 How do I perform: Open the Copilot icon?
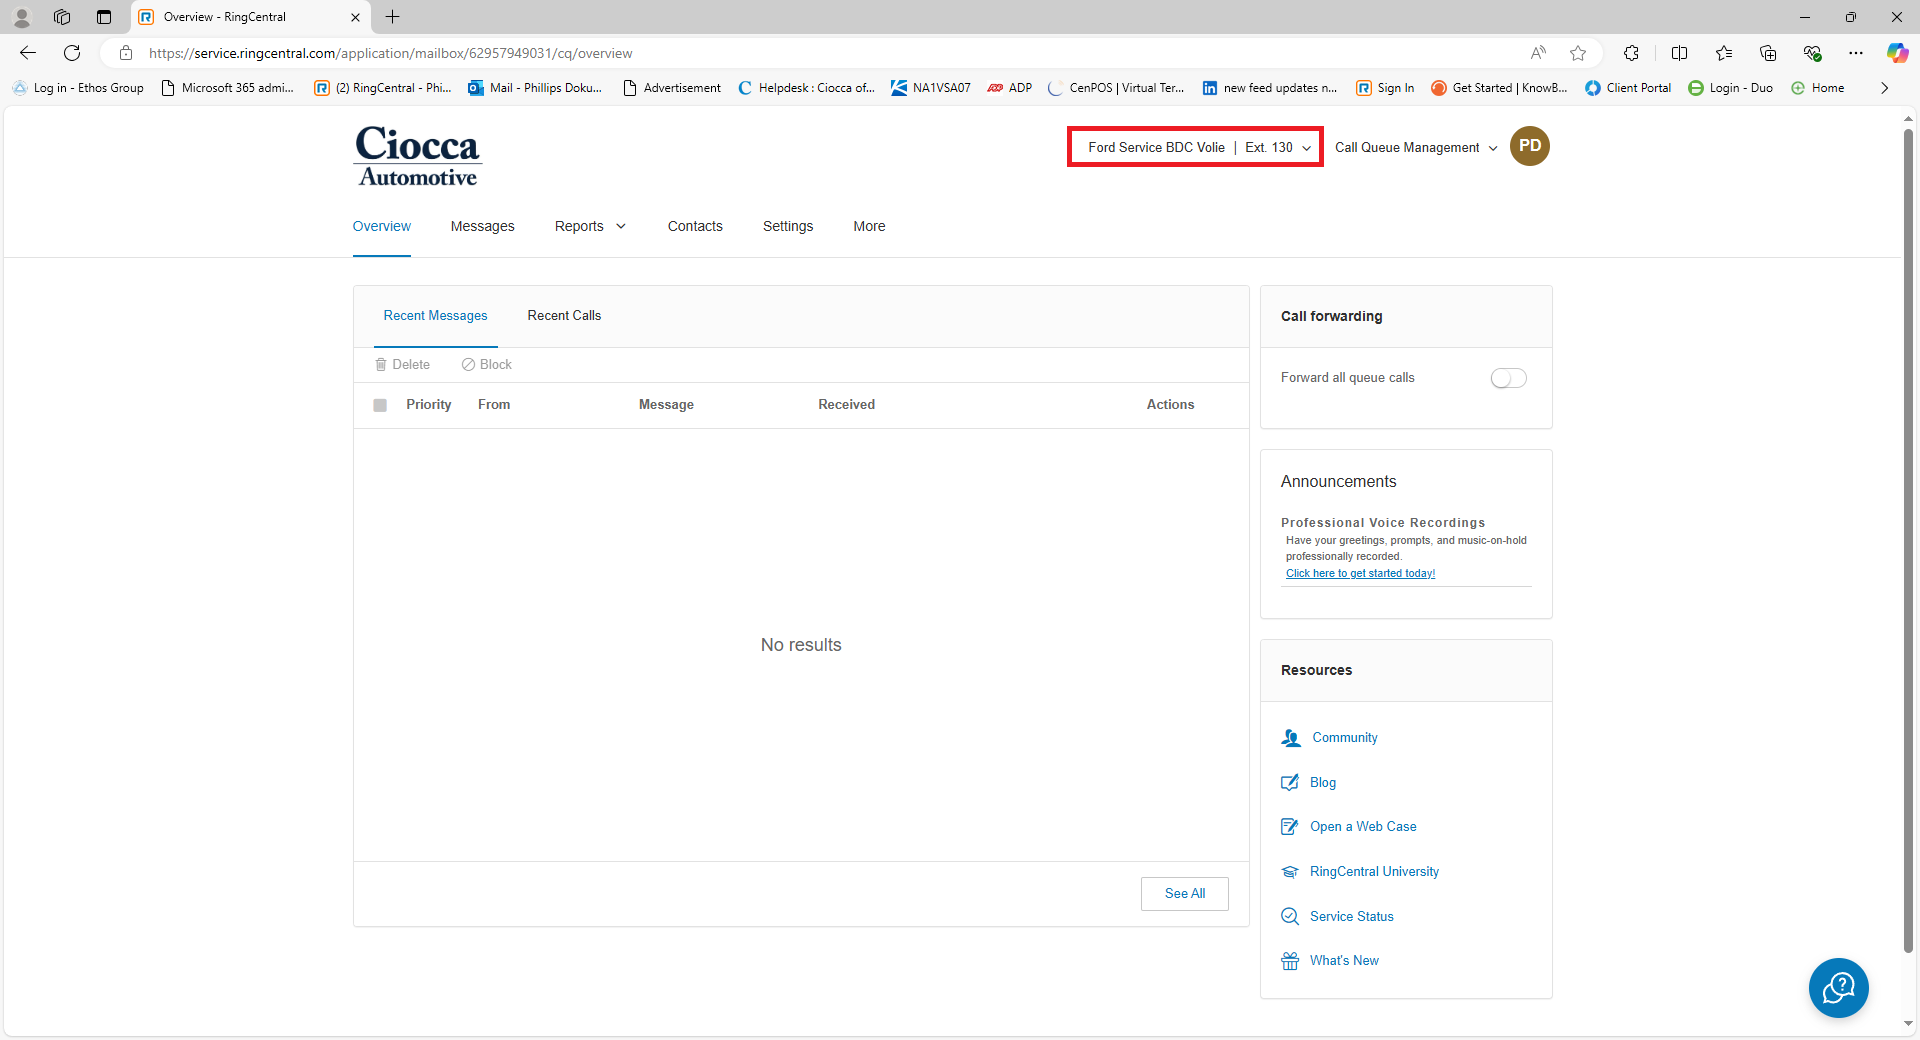click(x=1897, y=53)
